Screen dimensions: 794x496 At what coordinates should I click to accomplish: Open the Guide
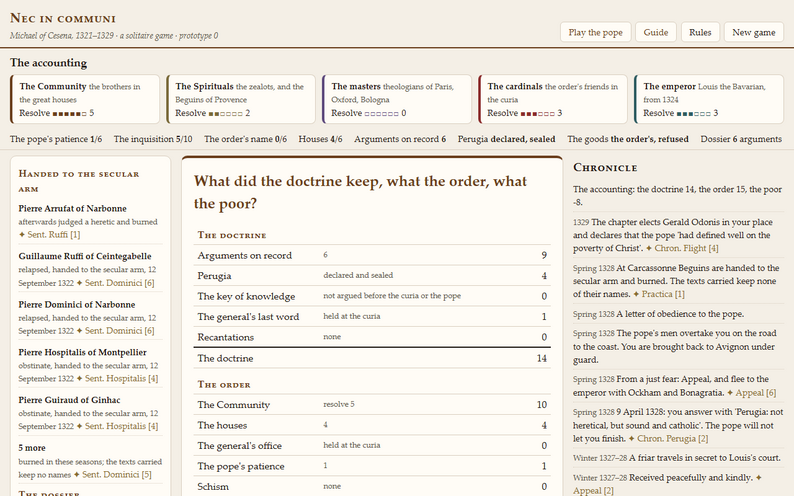656,32
